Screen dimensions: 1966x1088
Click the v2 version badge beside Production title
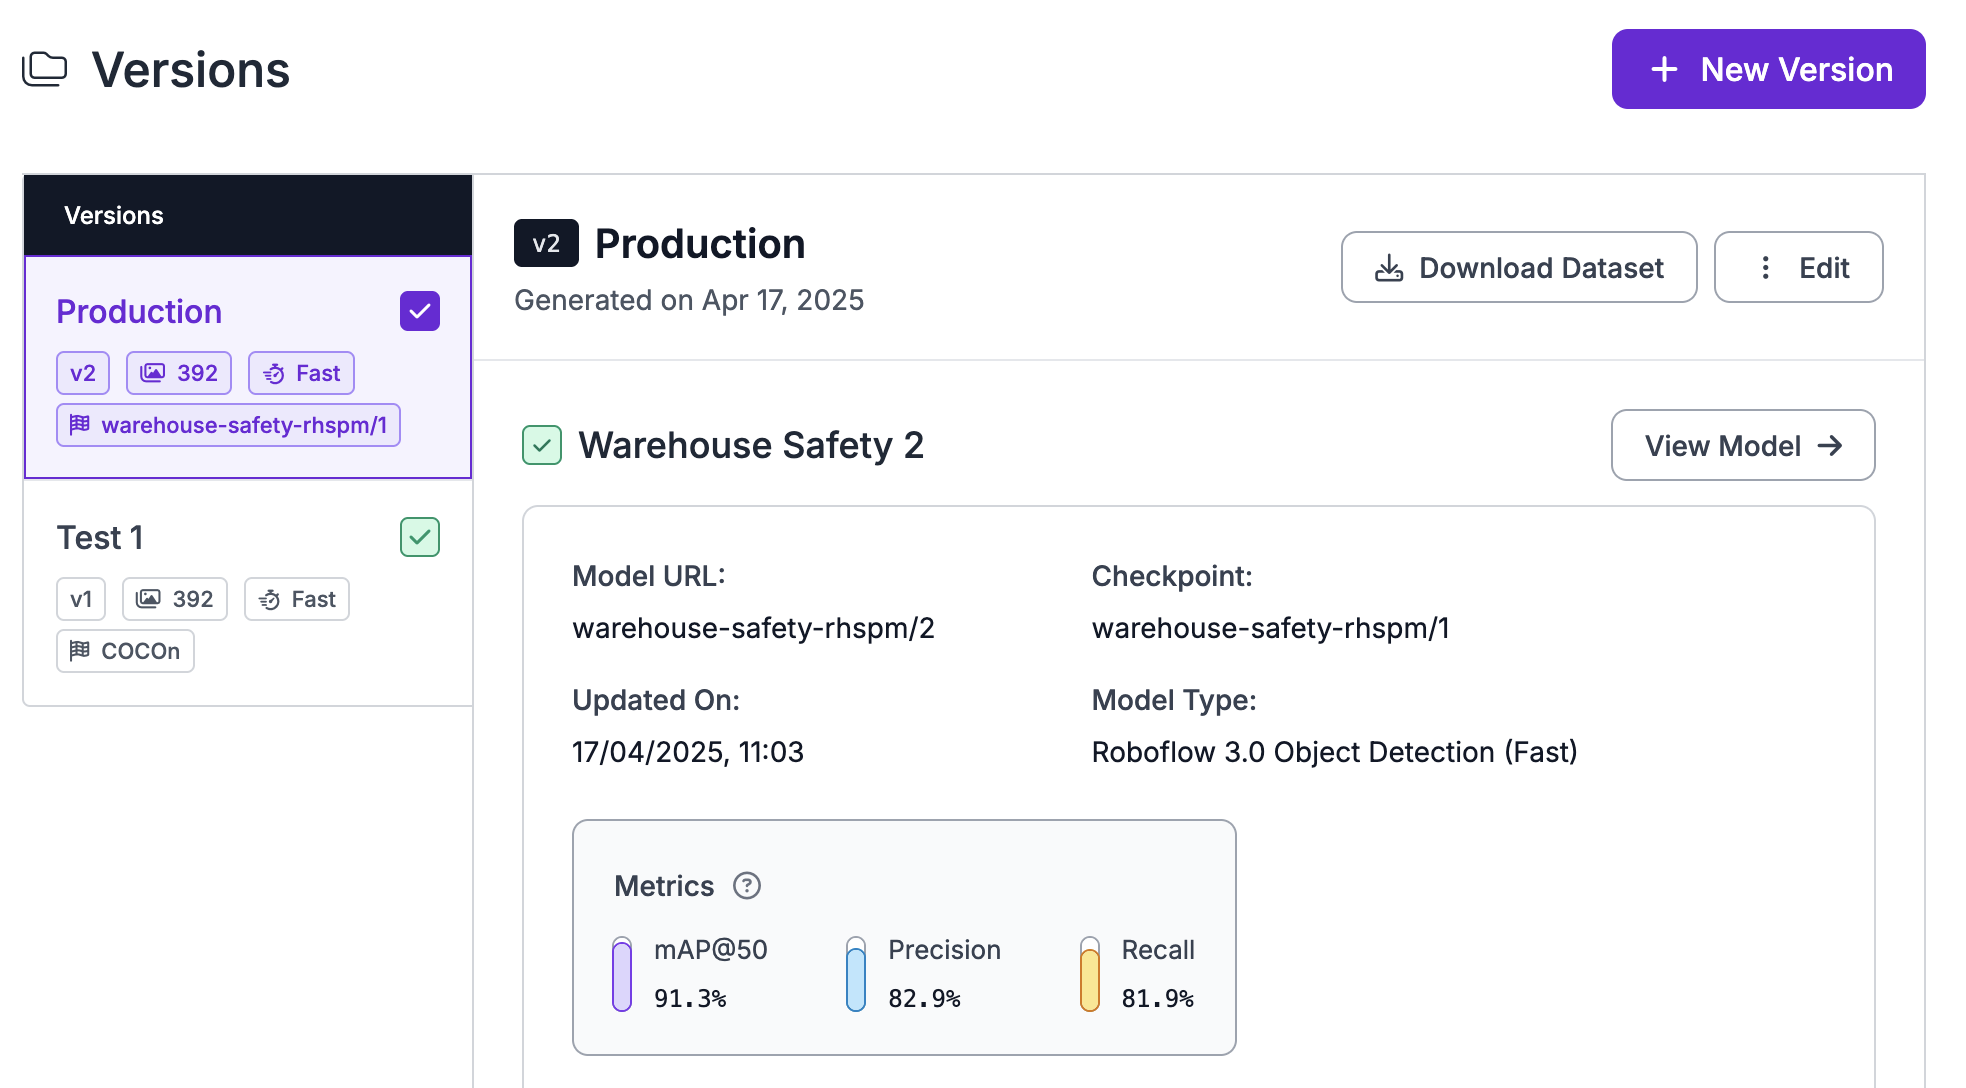pos(546,243)
